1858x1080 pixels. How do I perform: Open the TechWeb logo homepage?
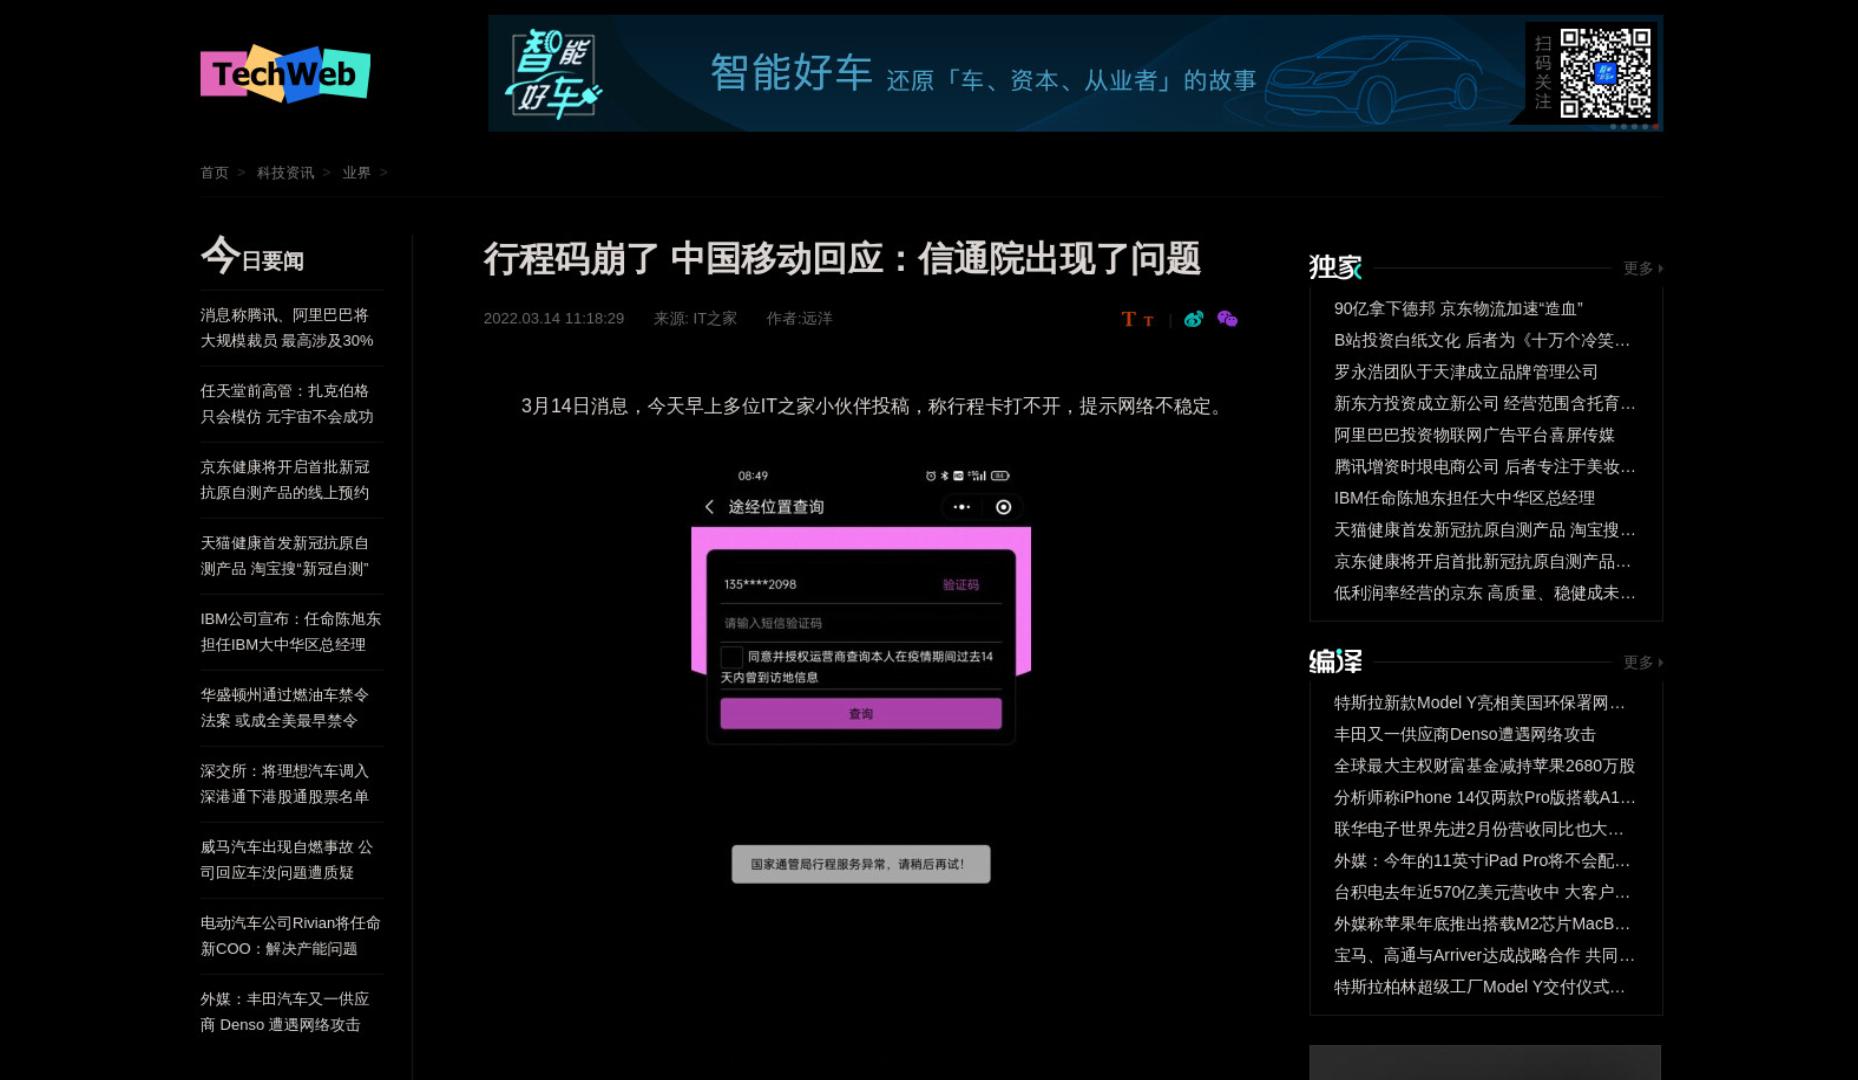[x=285, y=73]
